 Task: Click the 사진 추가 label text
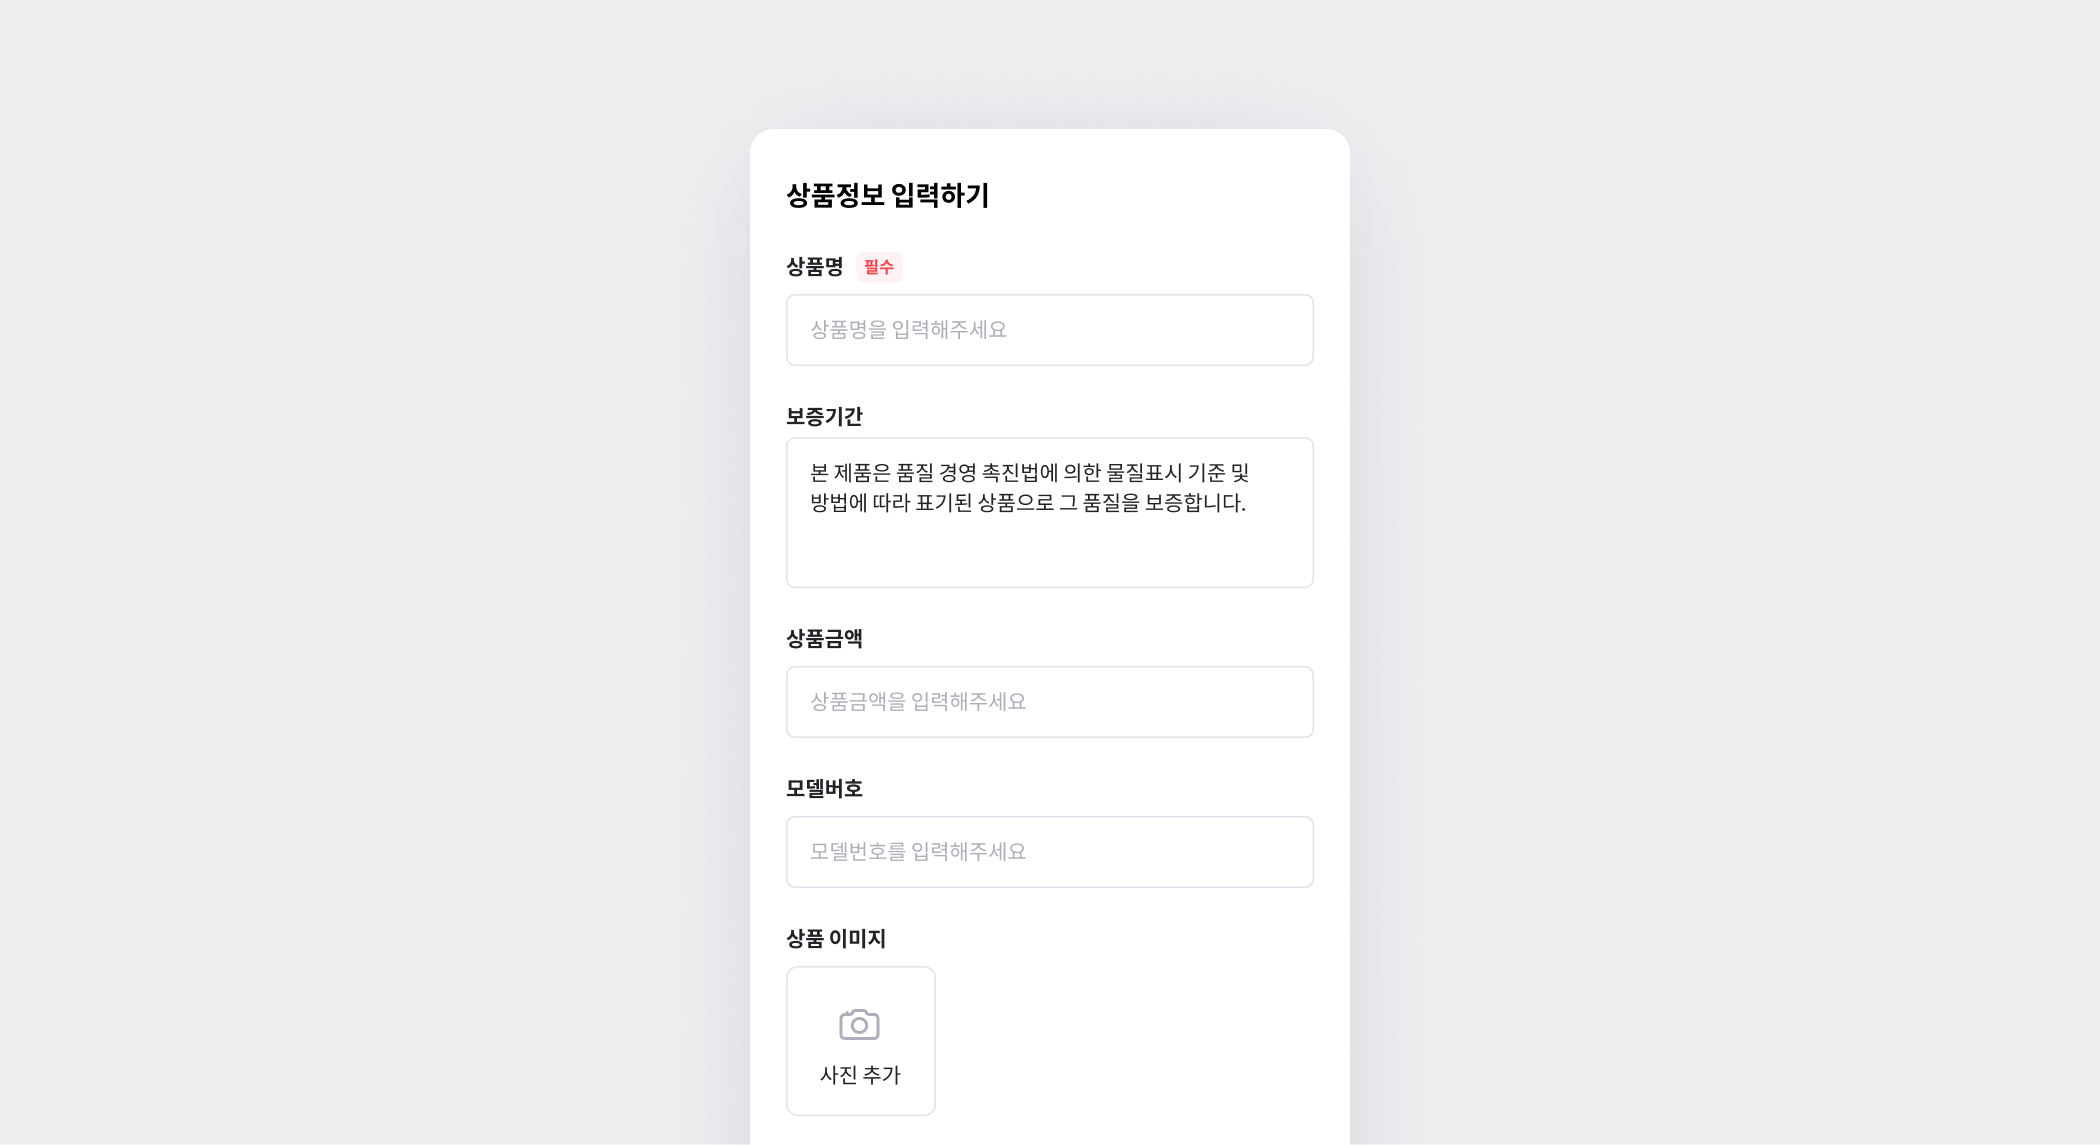pyautogui.click(x=860, y=1075)
